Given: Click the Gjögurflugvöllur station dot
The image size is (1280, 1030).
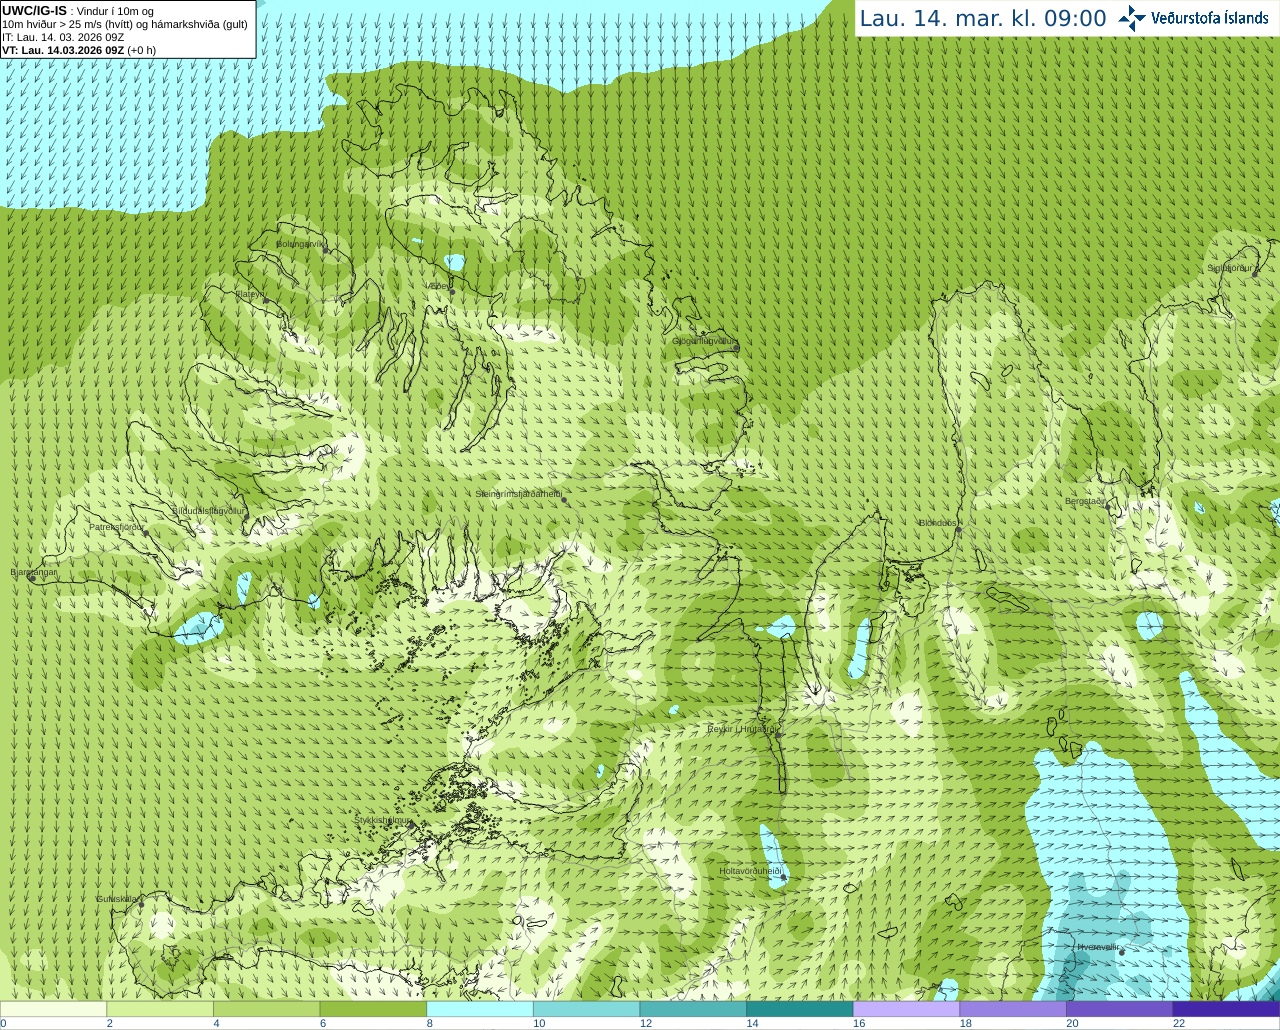Looking at the screenshot, I should (x=736, y=348).
